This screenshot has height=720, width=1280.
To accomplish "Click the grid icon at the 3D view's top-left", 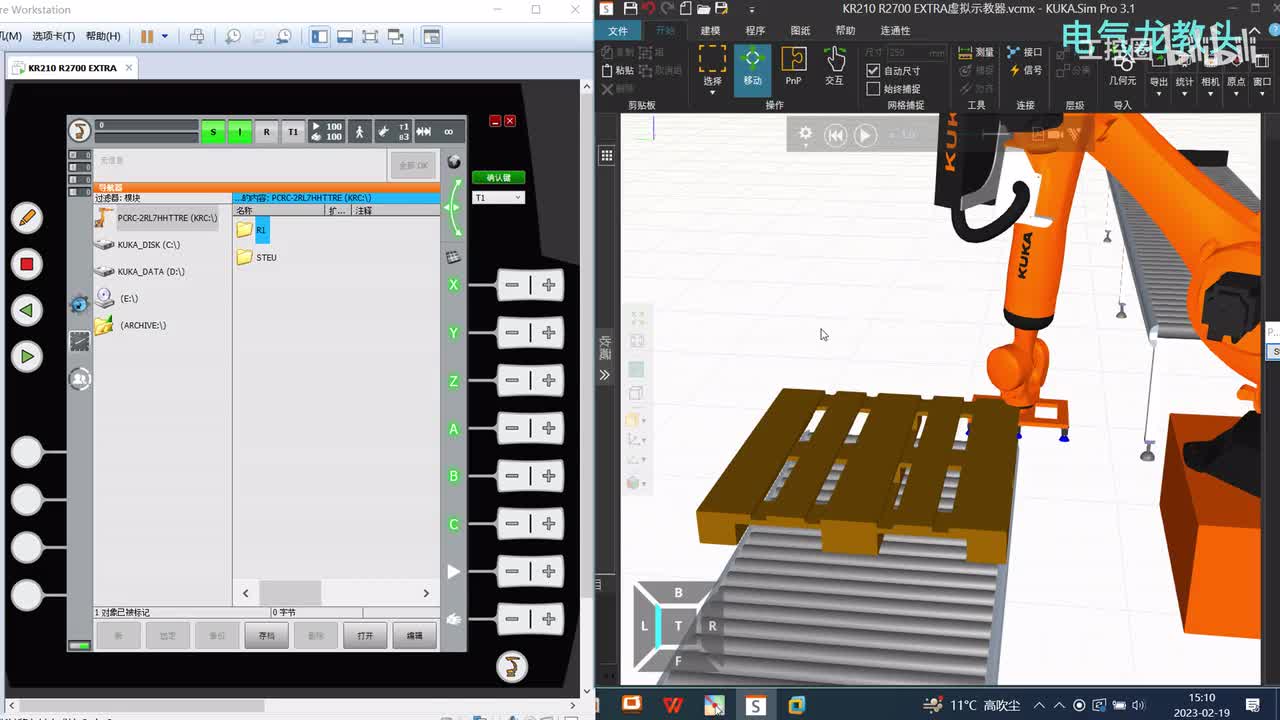I will [607, 156].
